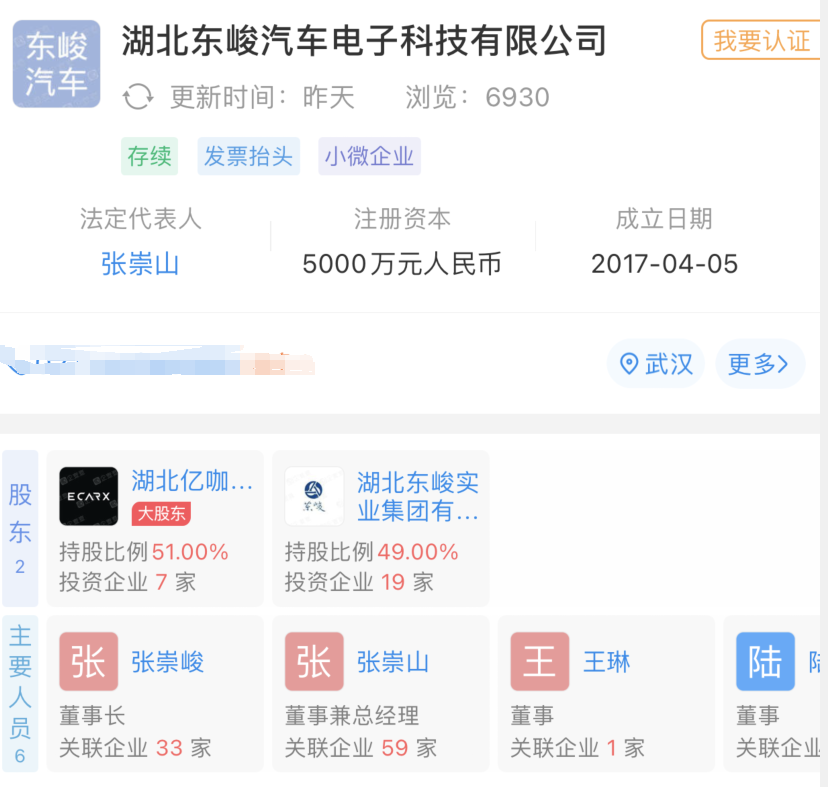Click the refresh update-time icon
This screenshot has height=787, width=828.
pyautogui.click(x=138, y=97)
